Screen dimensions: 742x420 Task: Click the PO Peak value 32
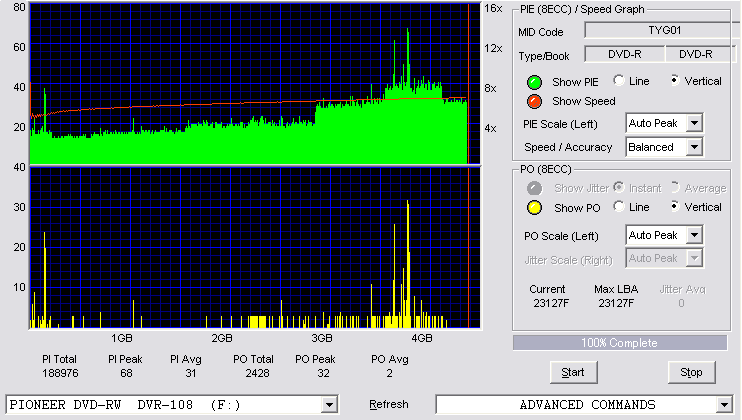coord(323,373)
